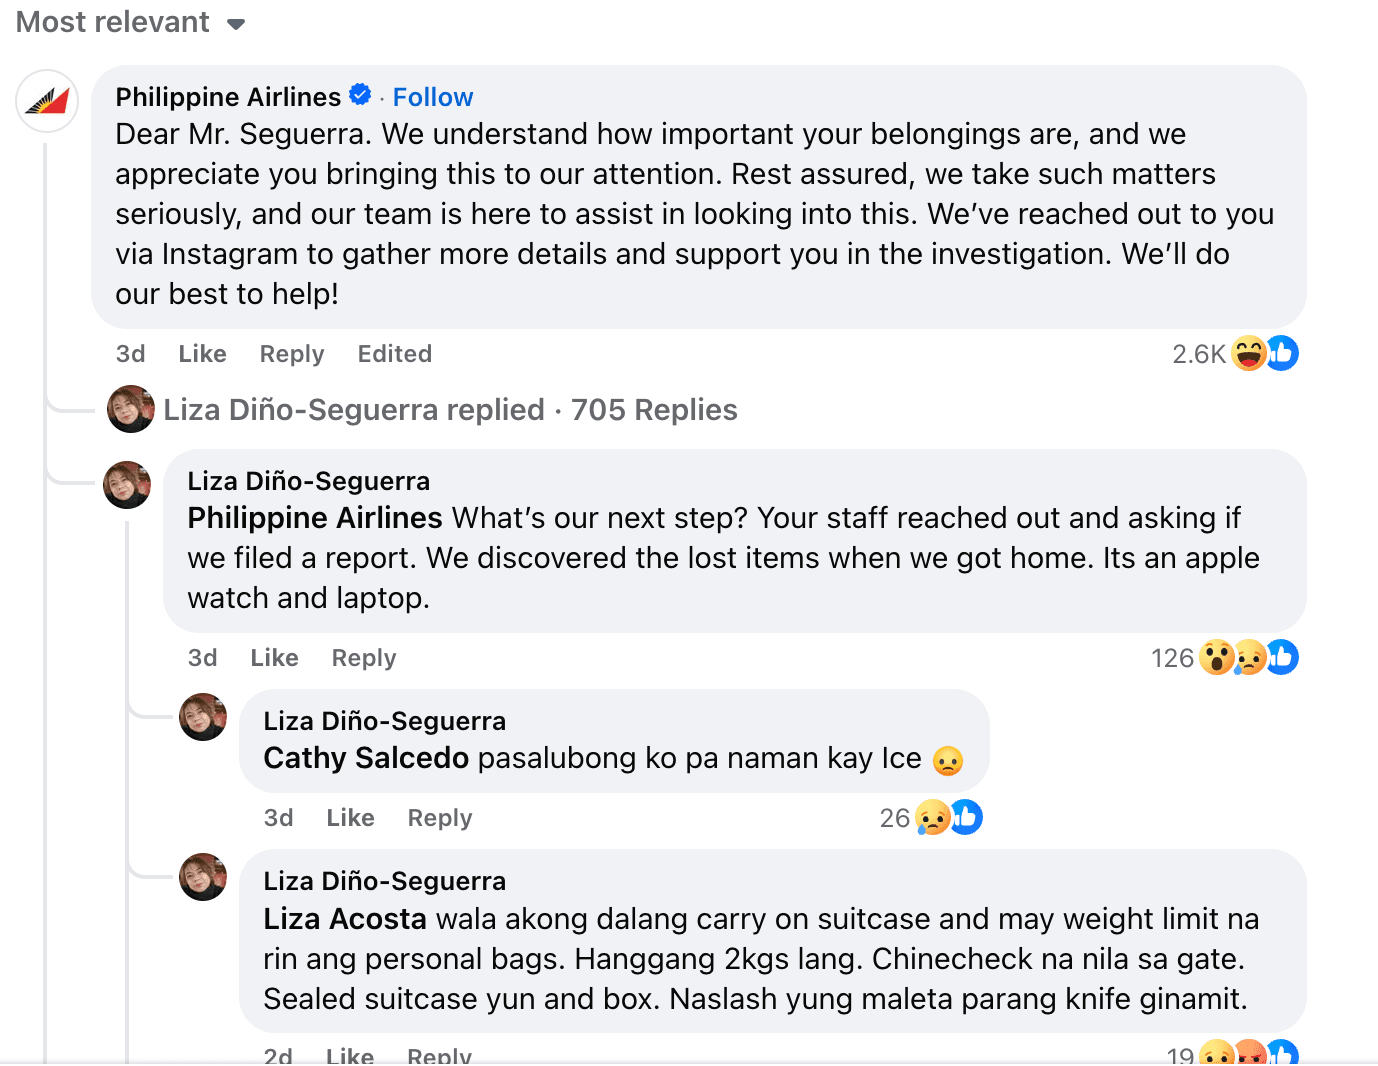Expand the 705 Replies thread
This screenshot has height=1066, width=1378.
coord(653,410)
